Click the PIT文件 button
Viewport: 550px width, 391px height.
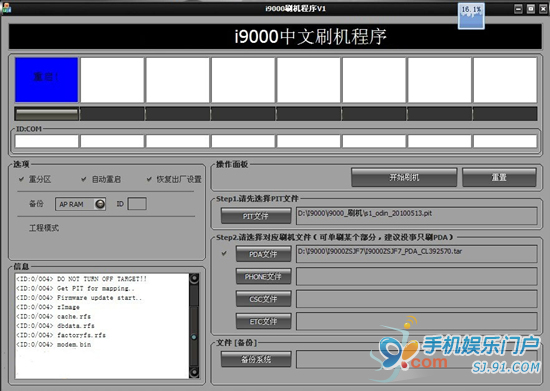(x=256, y=216)
